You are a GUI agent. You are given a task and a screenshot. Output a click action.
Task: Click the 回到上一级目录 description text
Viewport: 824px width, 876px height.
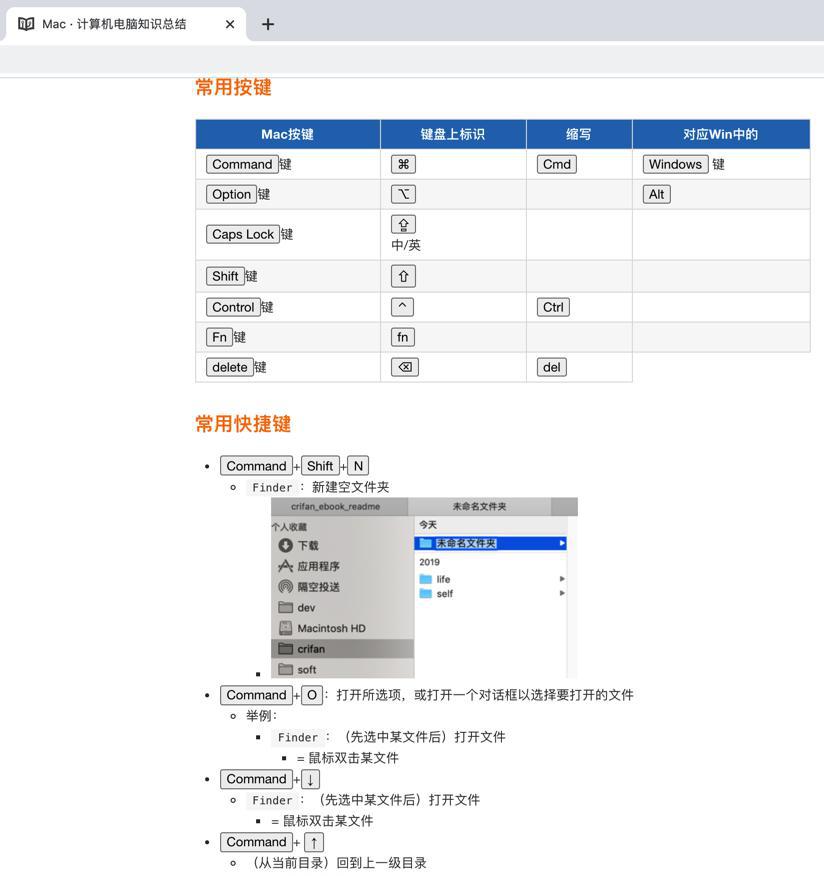[x=382, y=863]
